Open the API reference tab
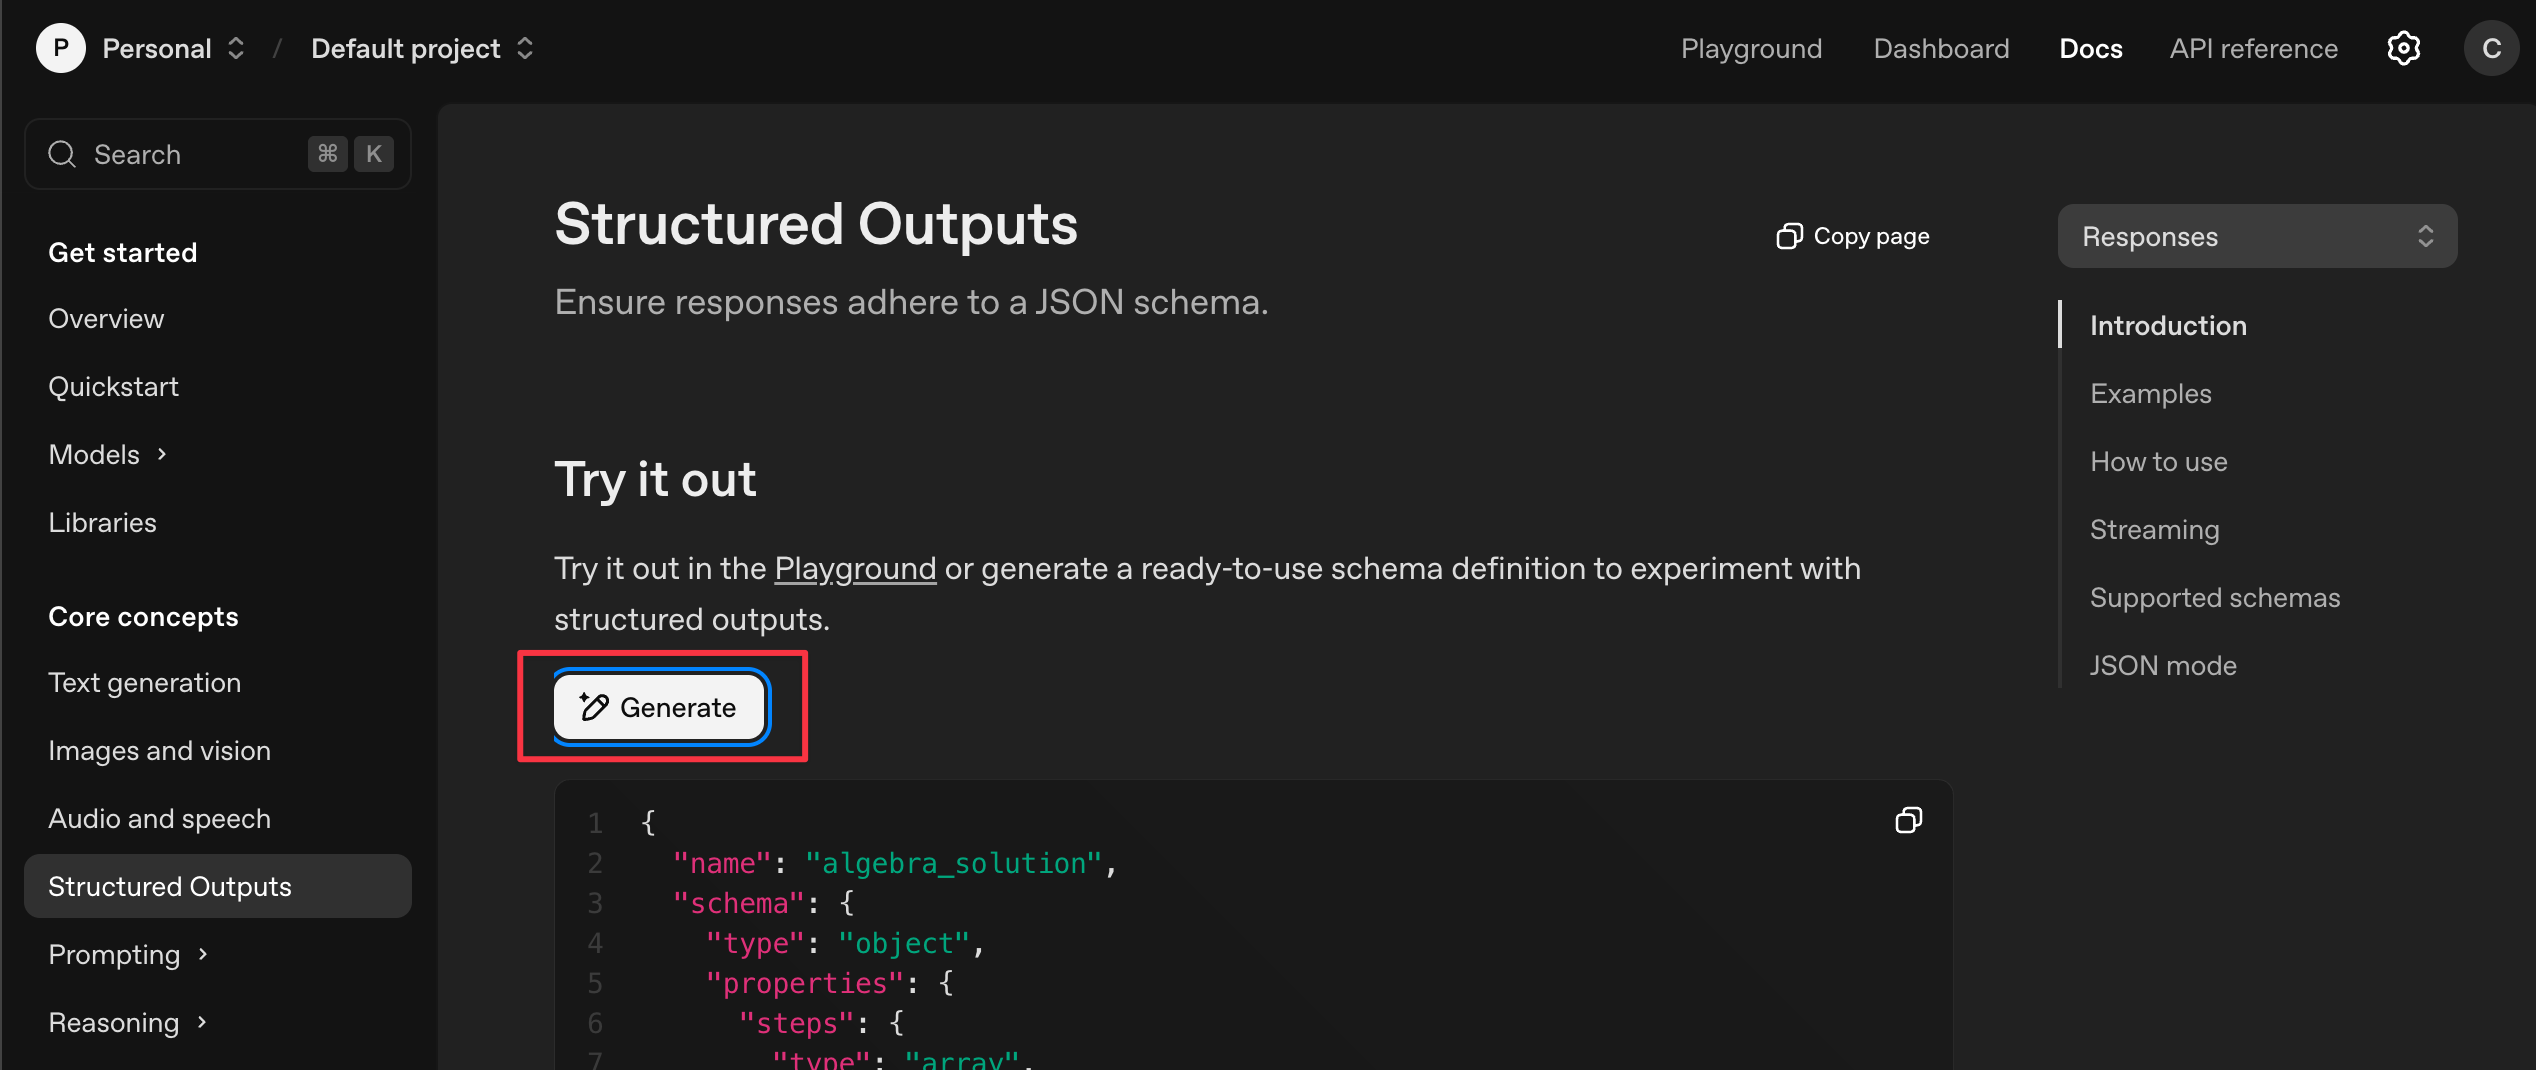The image size is (2536, 1070). (x=2253, y=48)
